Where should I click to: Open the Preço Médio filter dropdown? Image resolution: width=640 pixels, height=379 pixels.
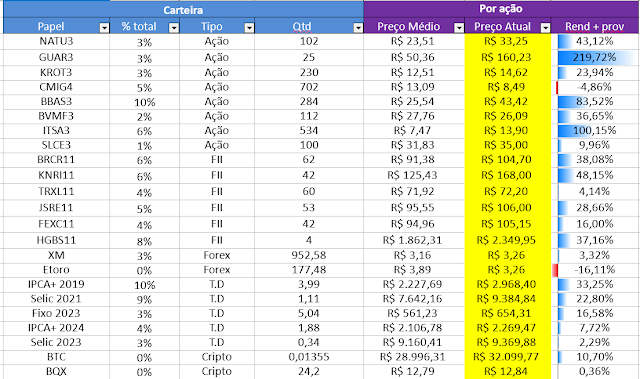pyautogui.click(x=459, y=27)
